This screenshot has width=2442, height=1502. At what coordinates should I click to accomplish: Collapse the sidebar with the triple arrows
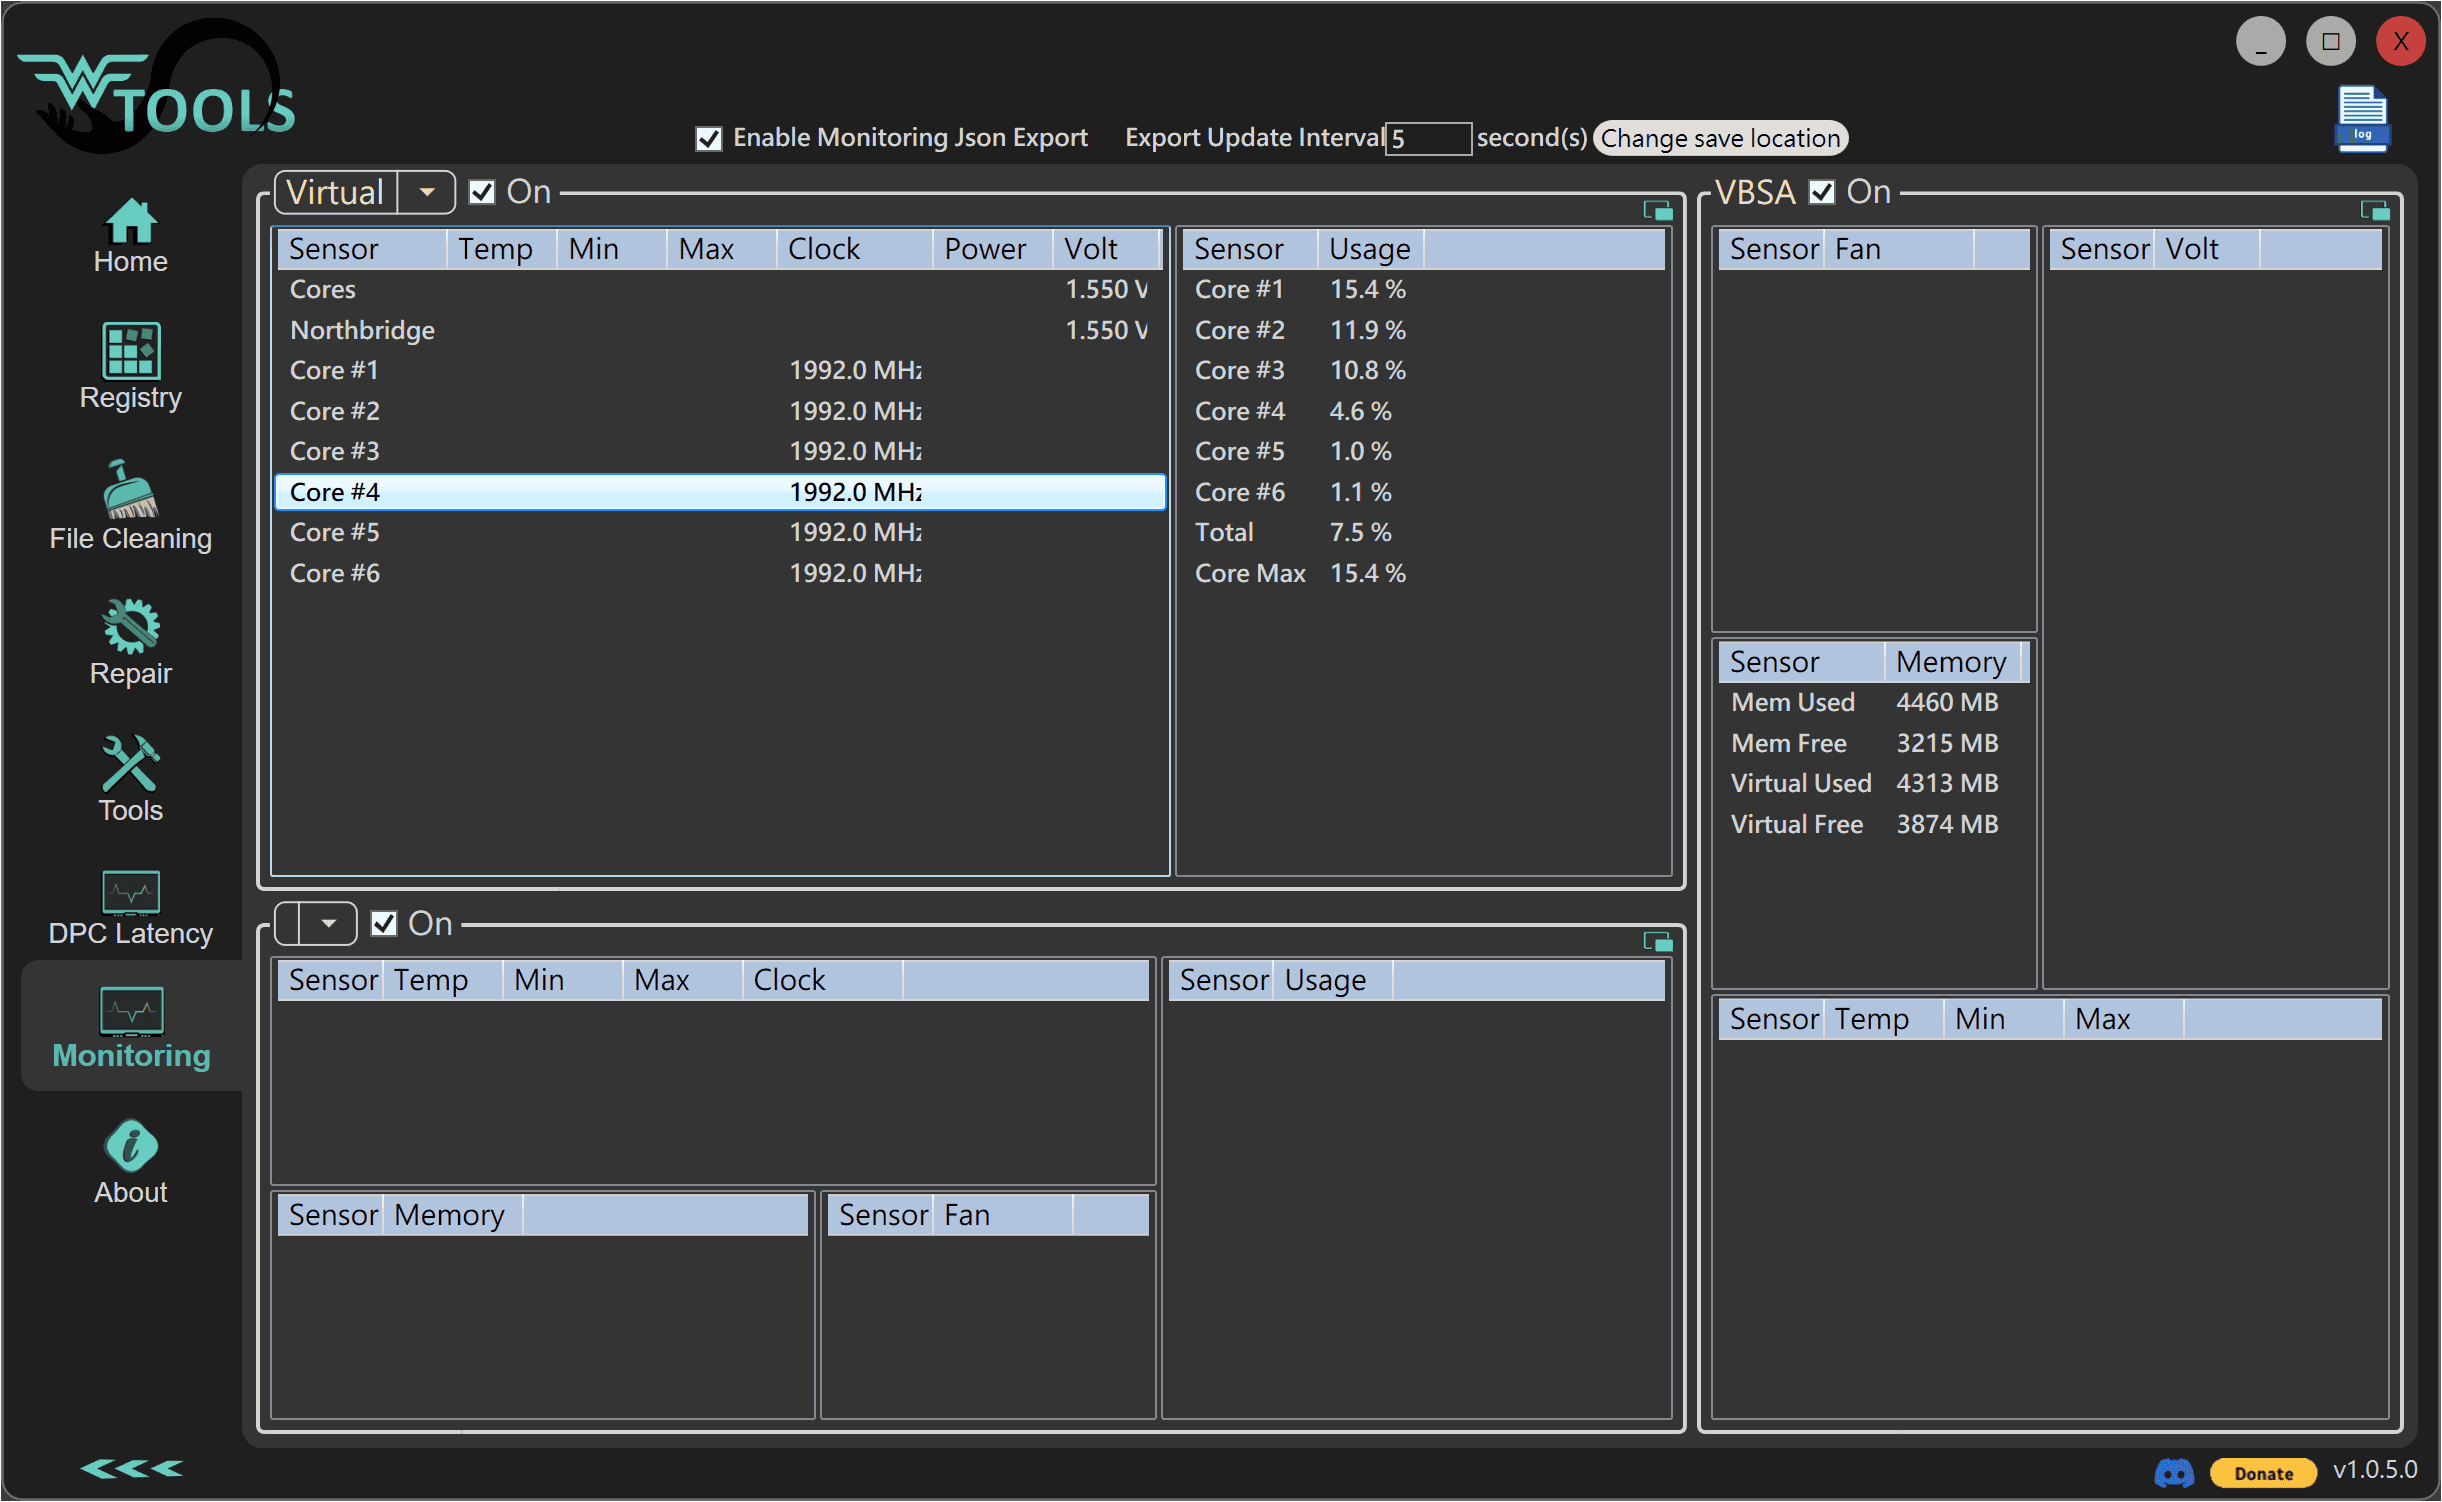click(x=131, y=1468)
